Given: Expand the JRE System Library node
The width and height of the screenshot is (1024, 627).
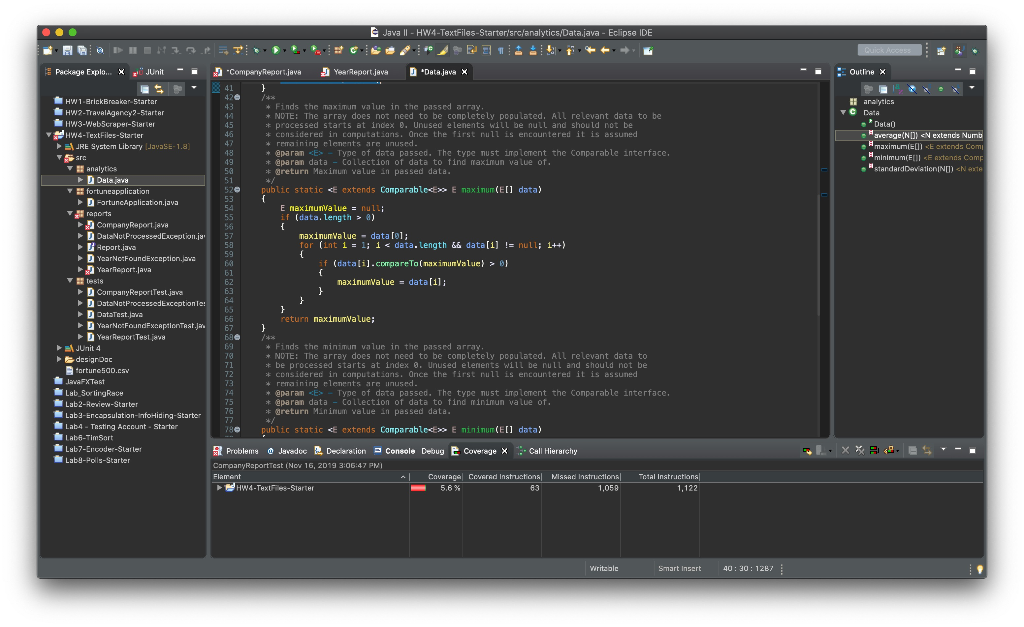Looking at the screenshot, I should [59, 146].
